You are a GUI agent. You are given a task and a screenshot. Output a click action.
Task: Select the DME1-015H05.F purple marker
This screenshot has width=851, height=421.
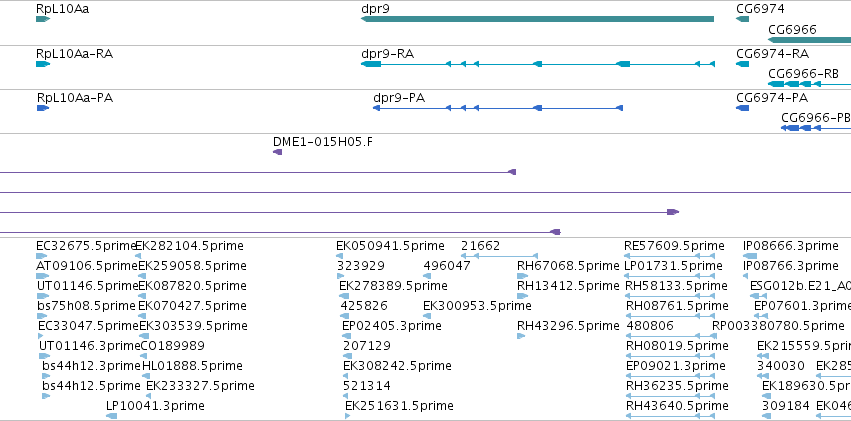277,152
